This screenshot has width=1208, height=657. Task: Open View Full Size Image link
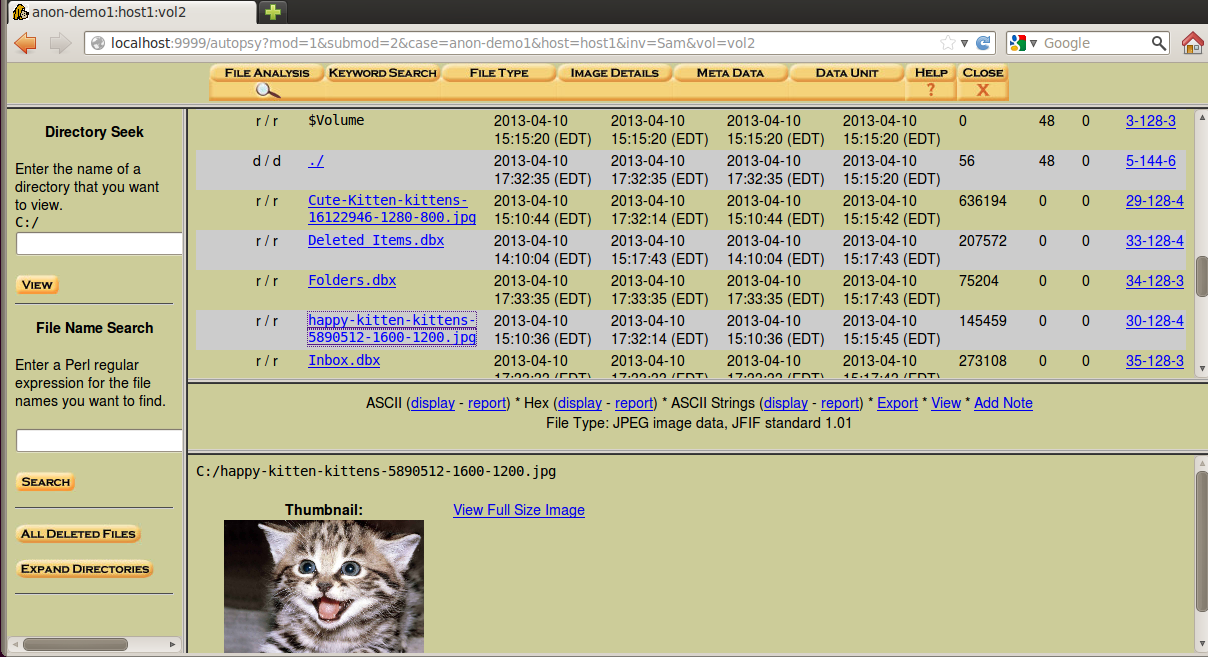pyautogui.click(x=519, y=510)
